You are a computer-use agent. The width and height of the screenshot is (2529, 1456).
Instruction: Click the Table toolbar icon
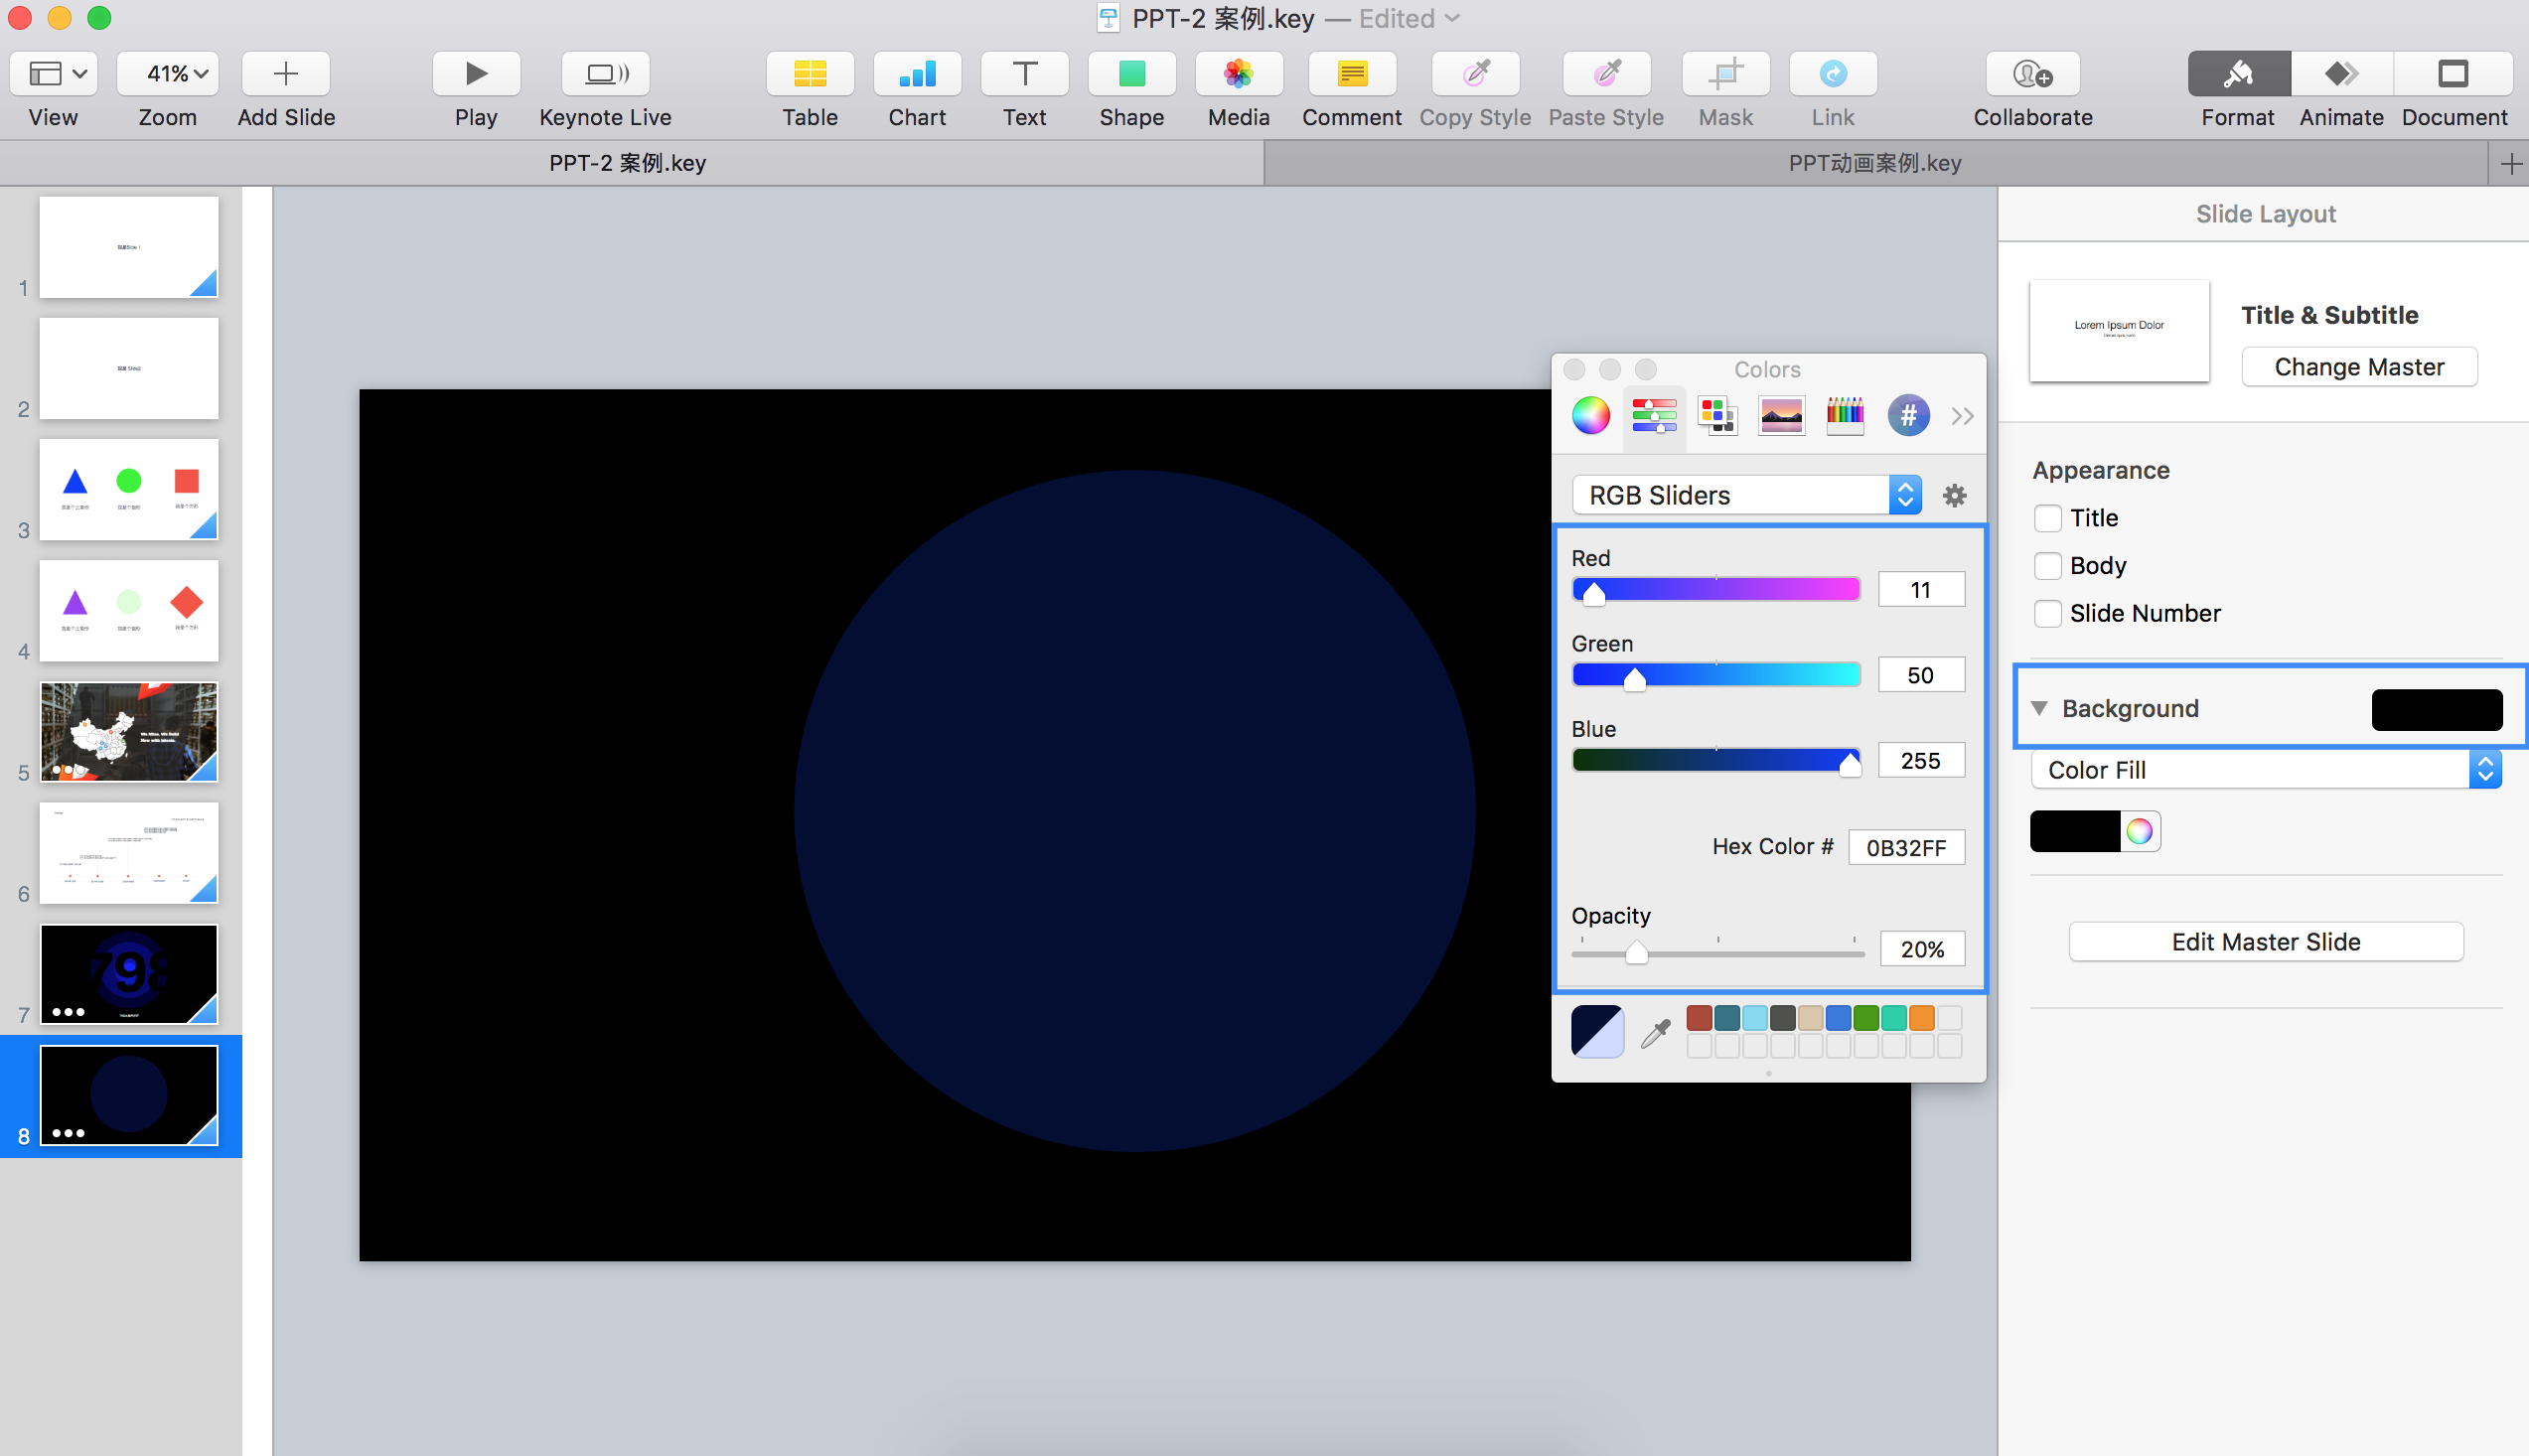tap(809, 74)
